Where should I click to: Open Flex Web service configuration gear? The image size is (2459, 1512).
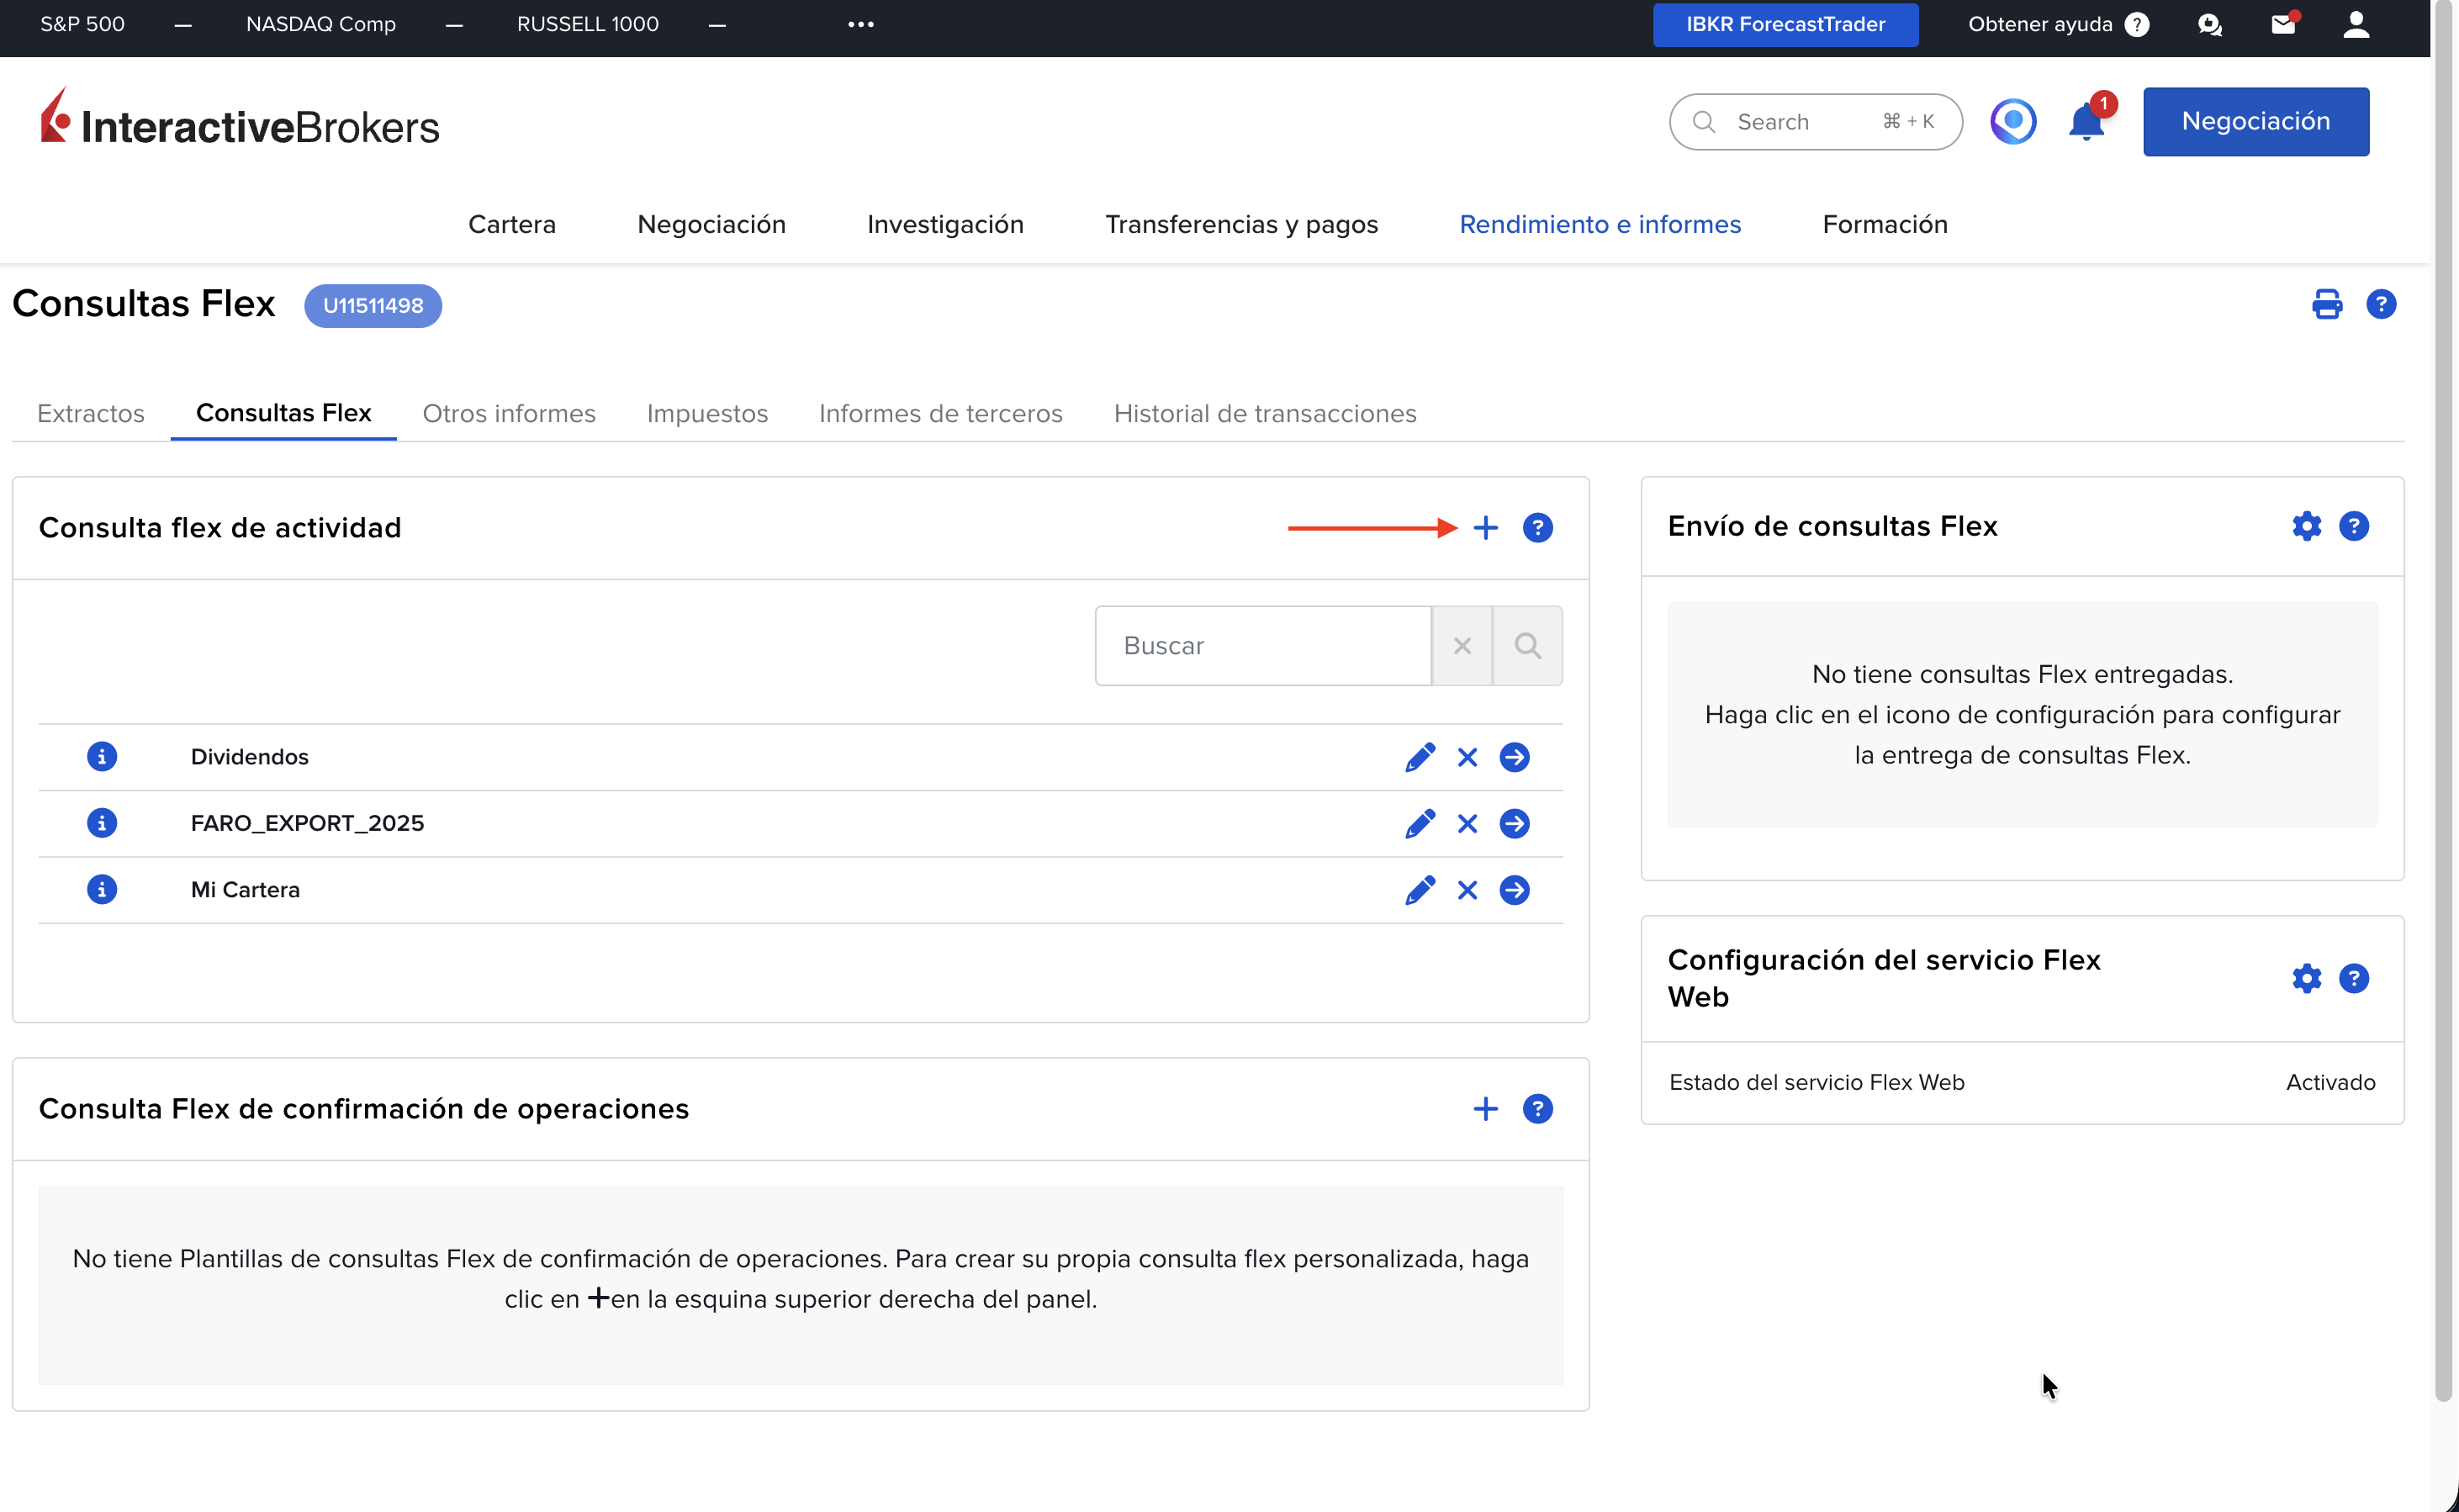point(2306,978)
